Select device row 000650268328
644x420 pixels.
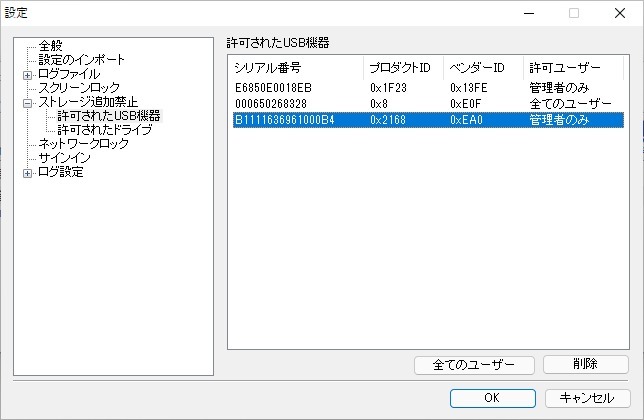(x=428, y=104)
